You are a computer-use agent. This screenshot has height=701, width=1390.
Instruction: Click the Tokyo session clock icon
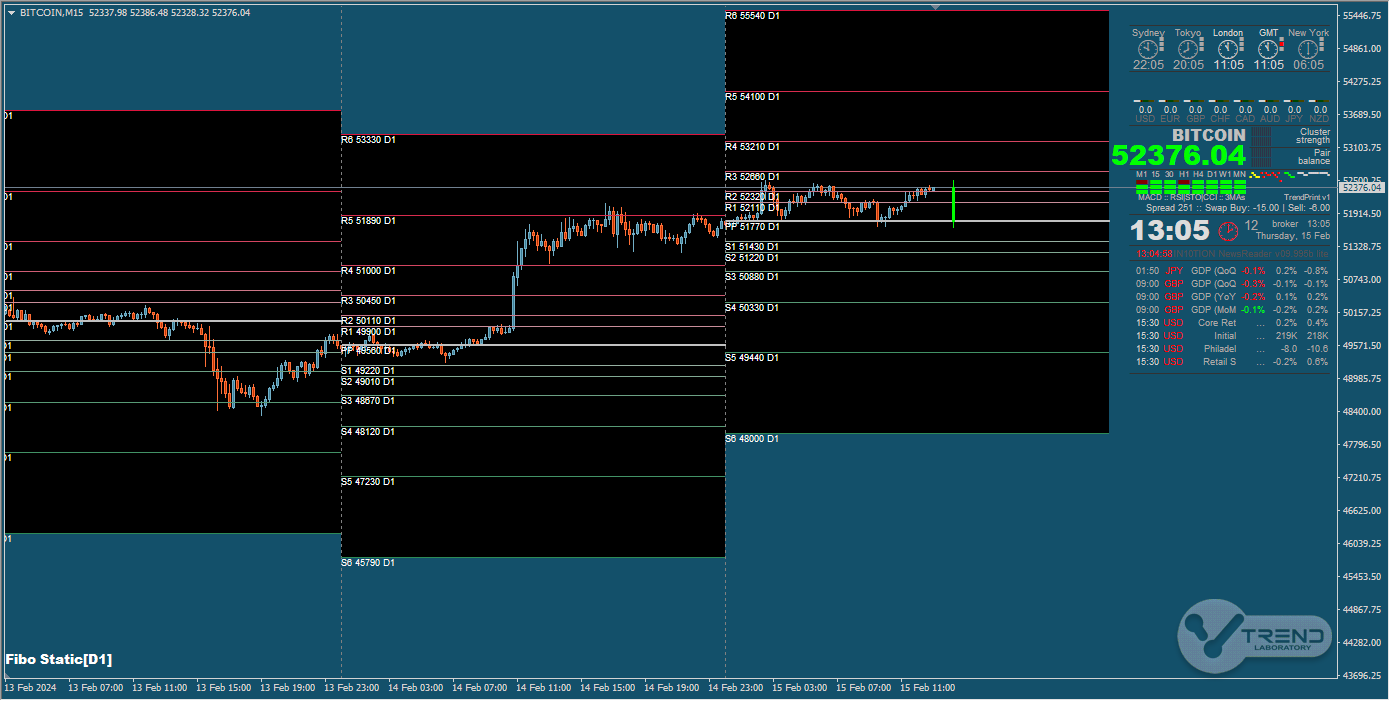(x=1188, y=47)
